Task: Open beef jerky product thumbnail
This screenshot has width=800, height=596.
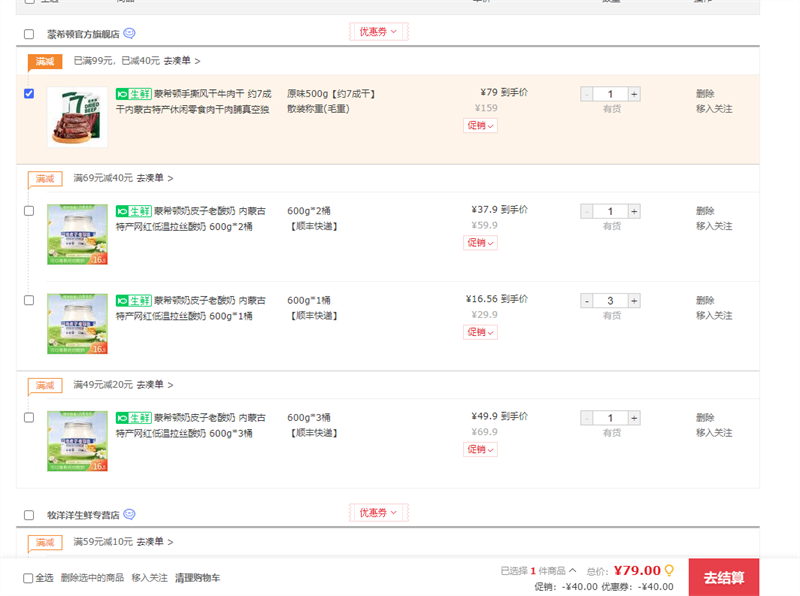Action: 77,117
